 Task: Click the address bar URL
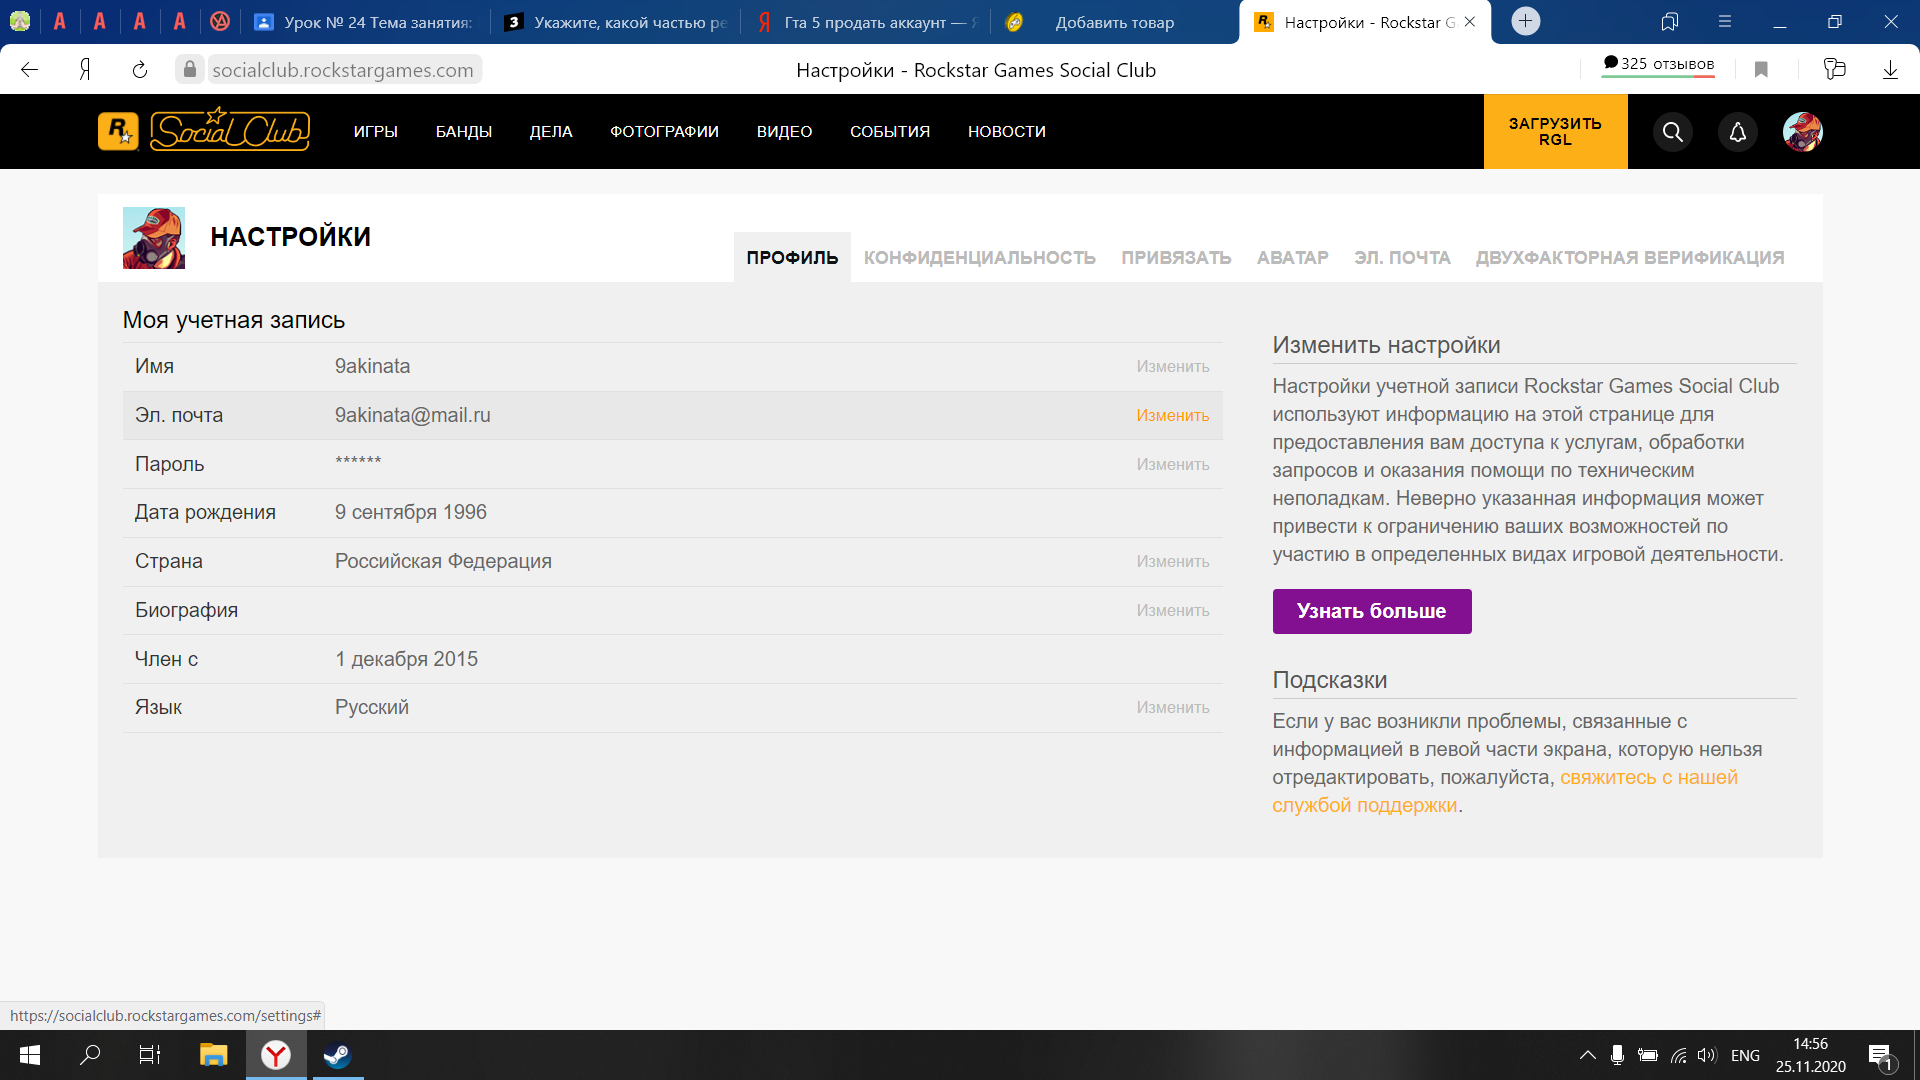coord(343,69)
